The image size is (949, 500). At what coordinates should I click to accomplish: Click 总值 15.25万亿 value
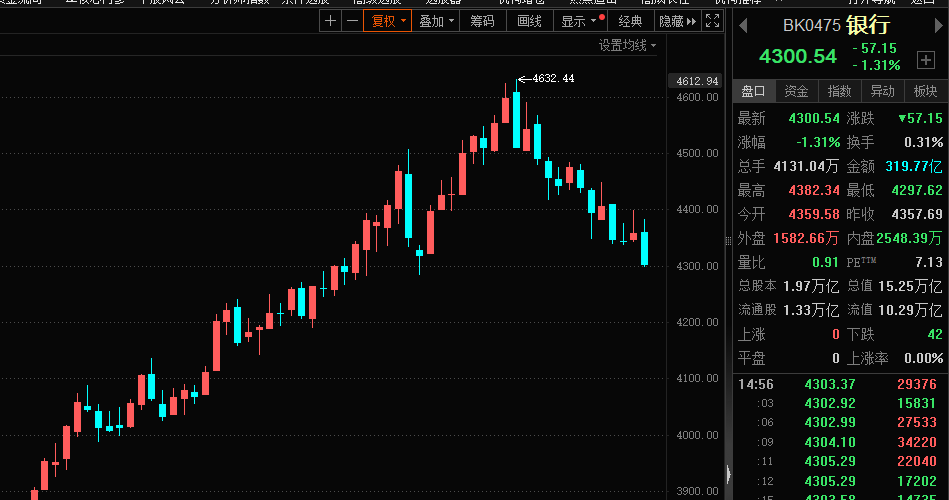910,286
